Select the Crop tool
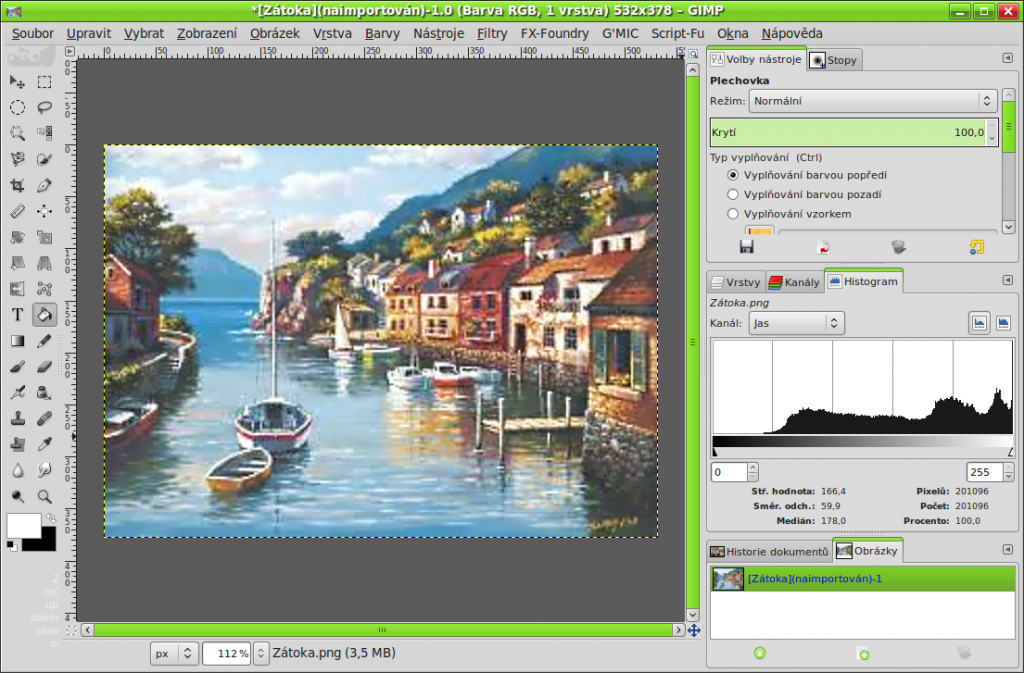This screenshot has height=673, width=1024. point(18,185)
